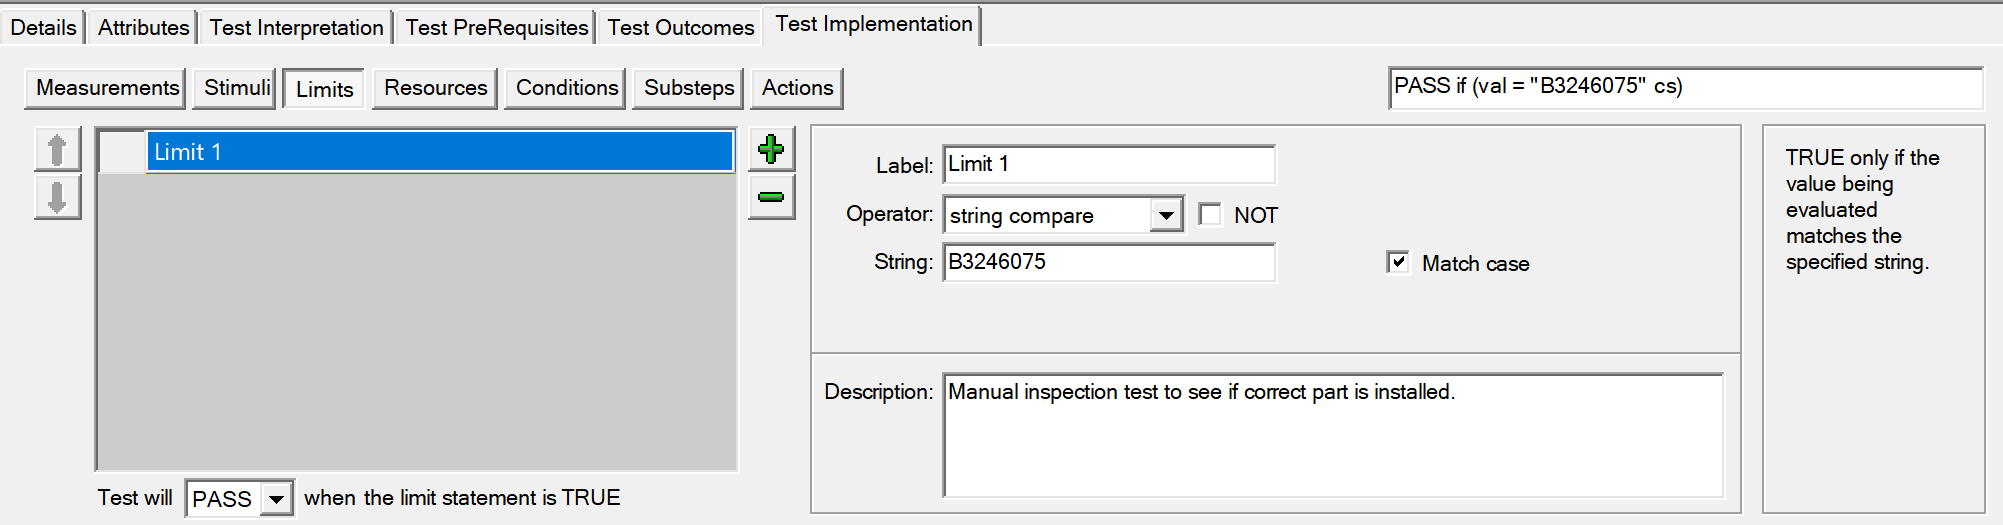This screenshot has height=525, width=2003.
Task: Move limit down with the down arrow
Action: (57, 197)
